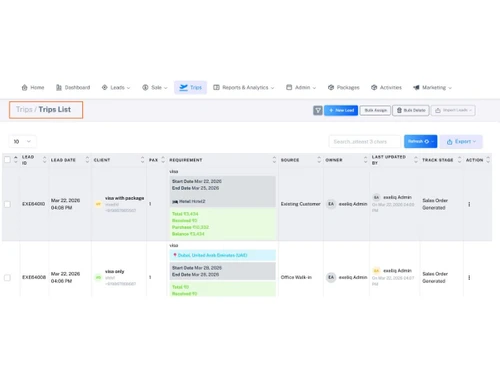The image size is (500, 375).
Task: Sort by Lead ID column
Action: (x=44, y=160)
